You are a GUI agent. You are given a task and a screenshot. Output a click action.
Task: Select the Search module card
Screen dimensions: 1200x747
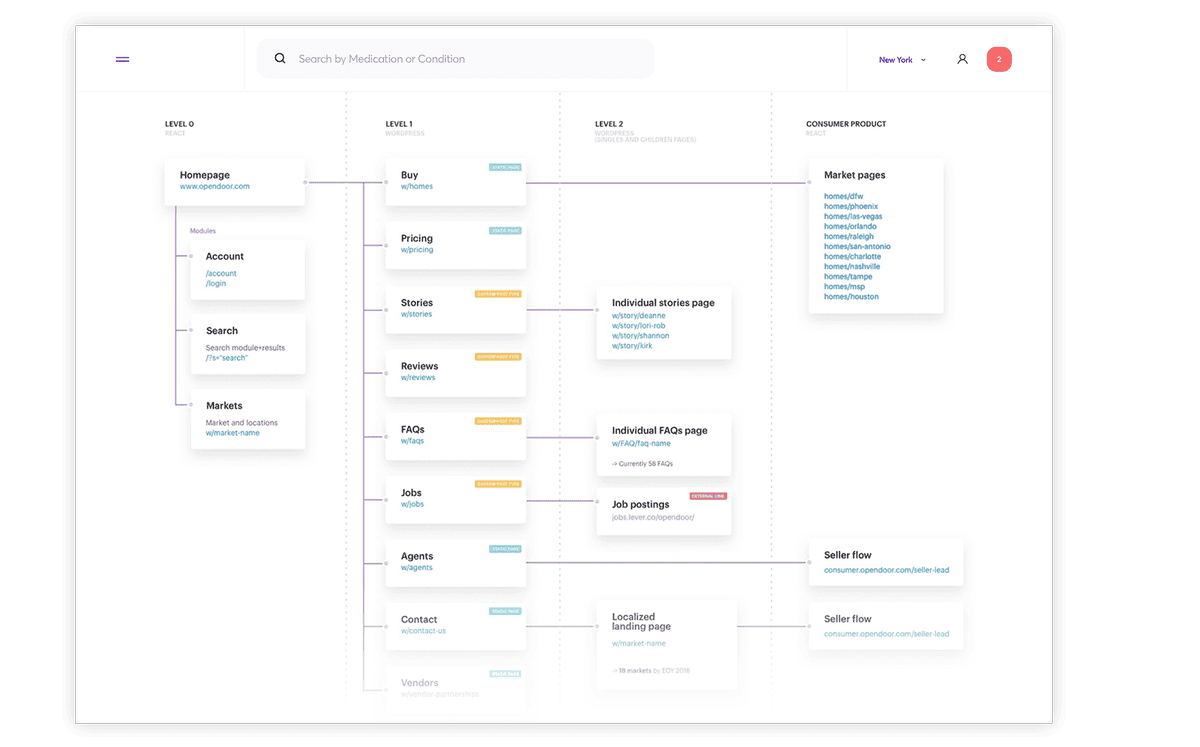point(248,344)
